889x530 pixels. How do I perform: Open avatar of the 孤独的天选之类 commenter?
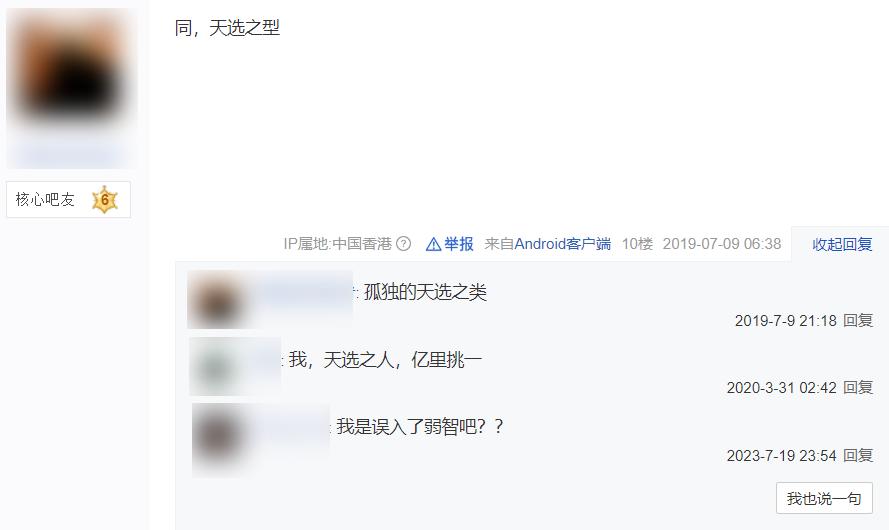point(217,299)
